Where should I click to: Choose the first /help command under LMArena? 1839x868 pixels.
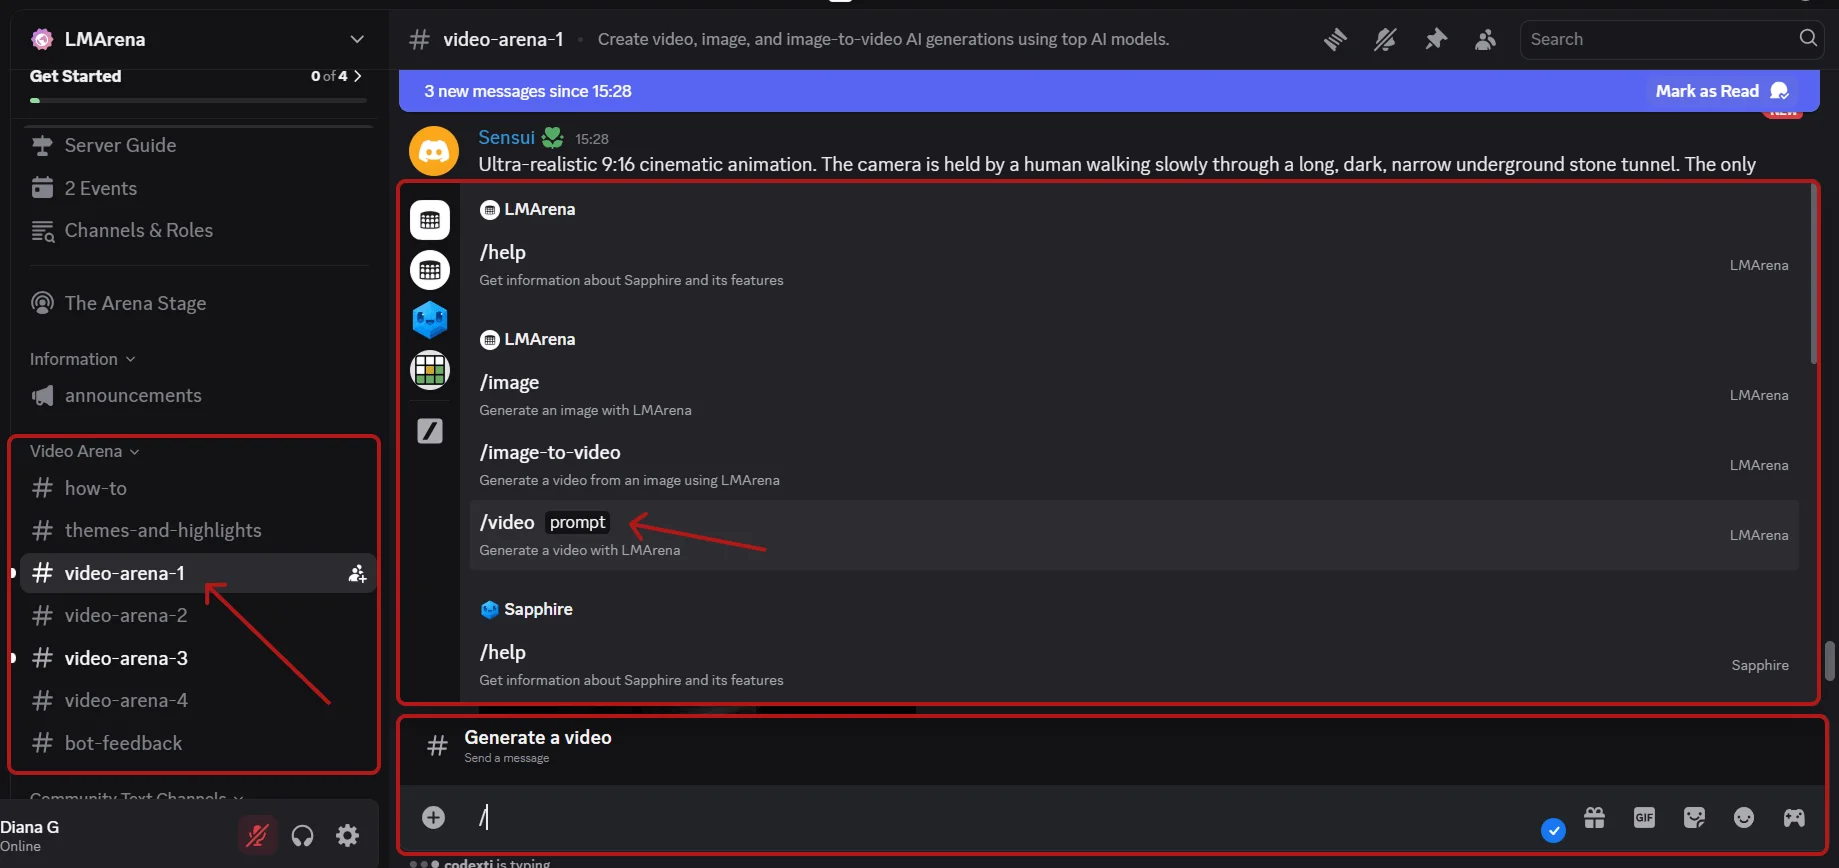coord(1134,265)
